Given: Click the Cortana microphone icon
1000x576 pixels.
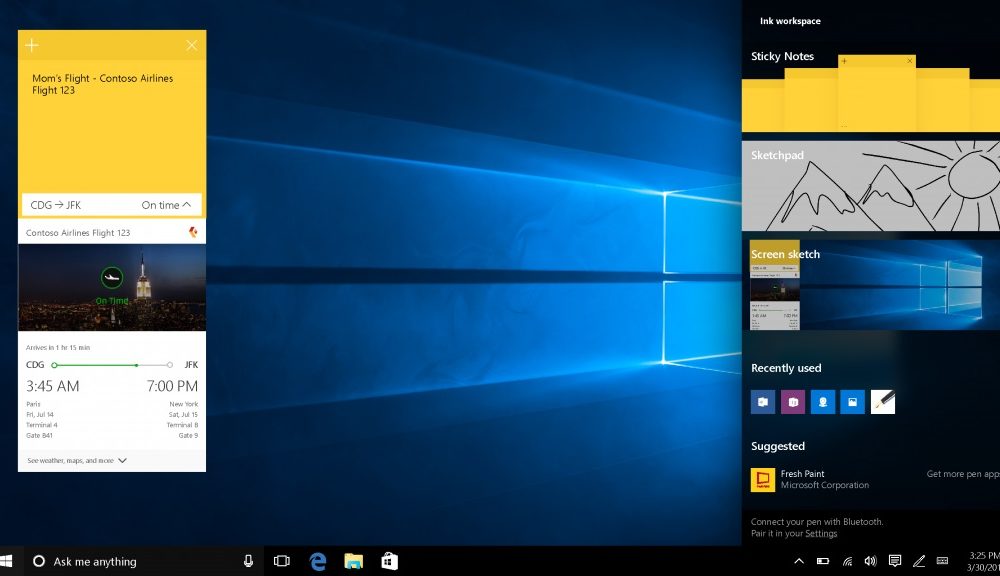Looking at the screenshot, I should click(x=248, y=561).
